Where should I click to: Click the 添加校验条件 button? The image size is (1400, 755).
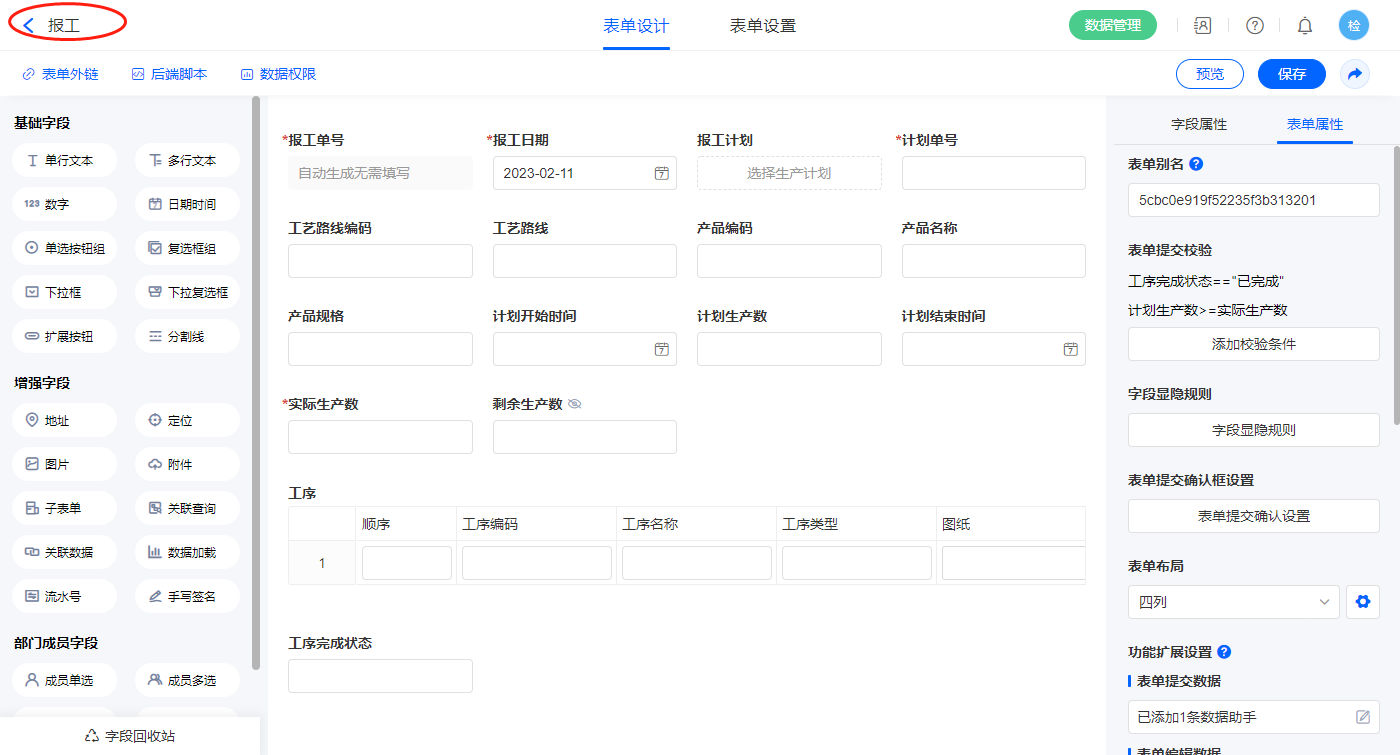coord(1253,344)
